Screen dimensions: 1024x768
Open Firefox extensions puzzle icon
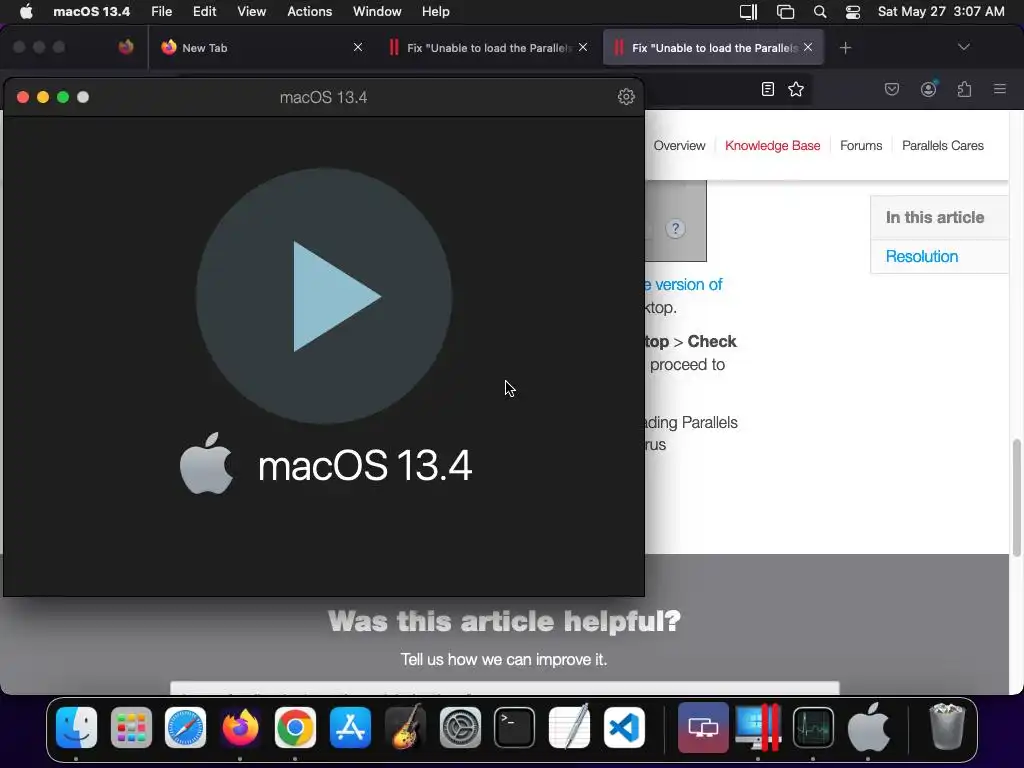tap(964, 89)
